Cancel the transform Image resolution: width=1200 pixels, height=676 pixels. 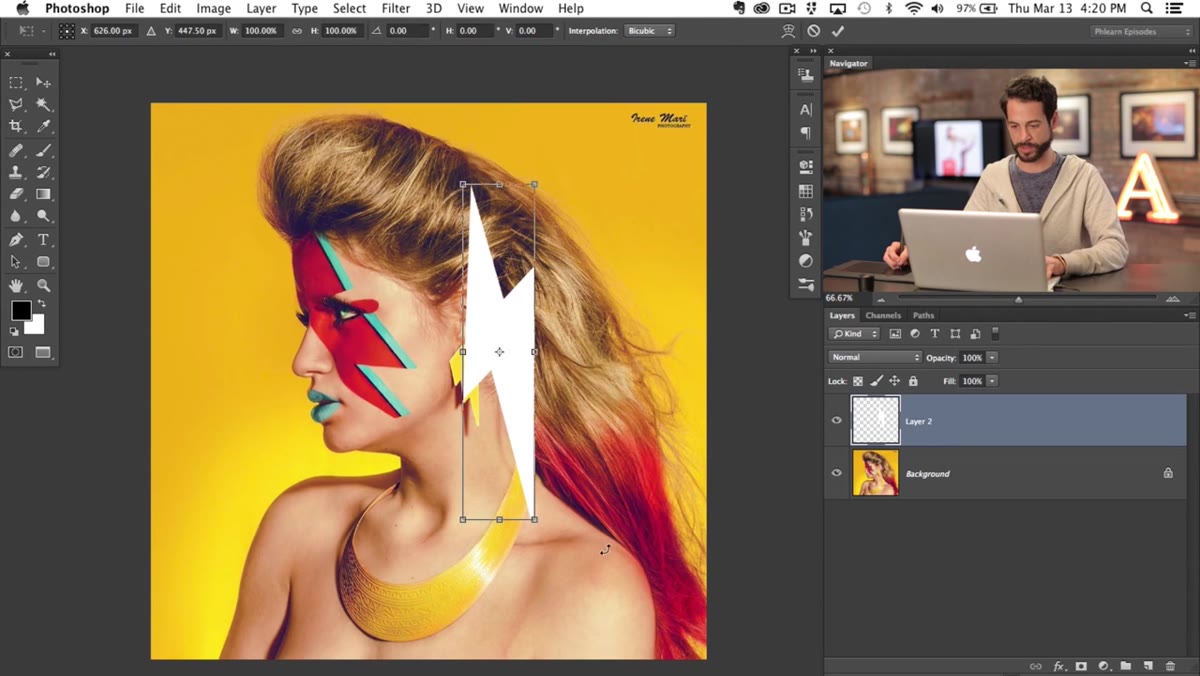(x=814, y=31)
